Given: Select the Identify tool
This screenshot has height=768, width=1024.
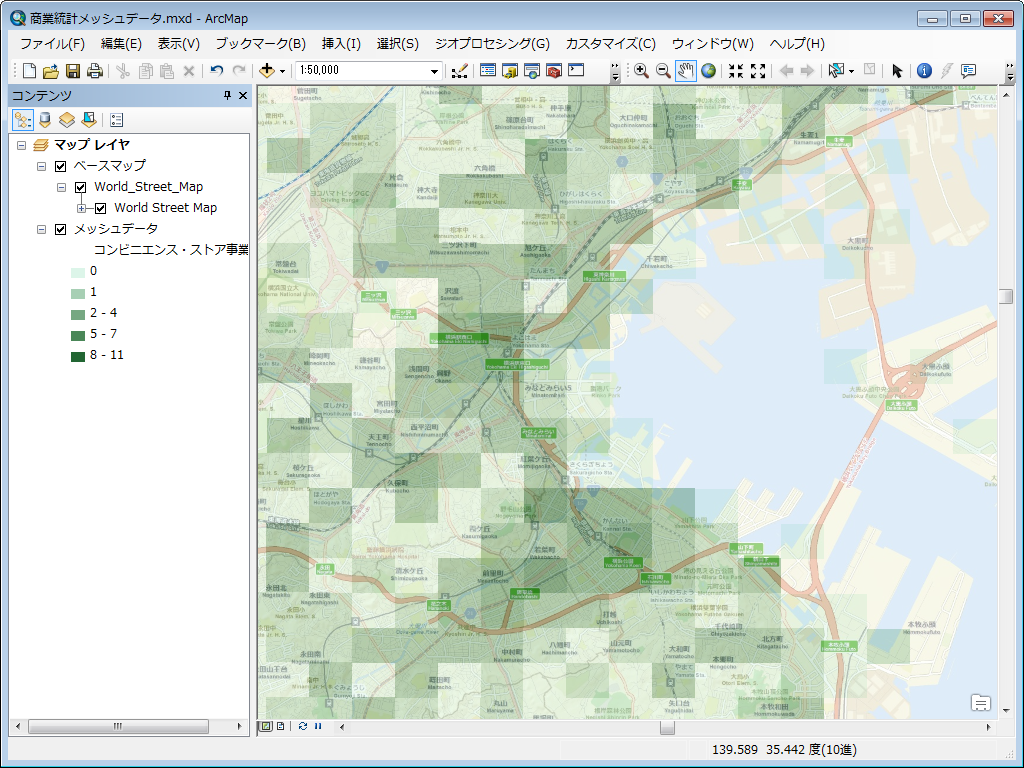Looking at the screenshot, I should pyautogui.click(x=924, y=71).
